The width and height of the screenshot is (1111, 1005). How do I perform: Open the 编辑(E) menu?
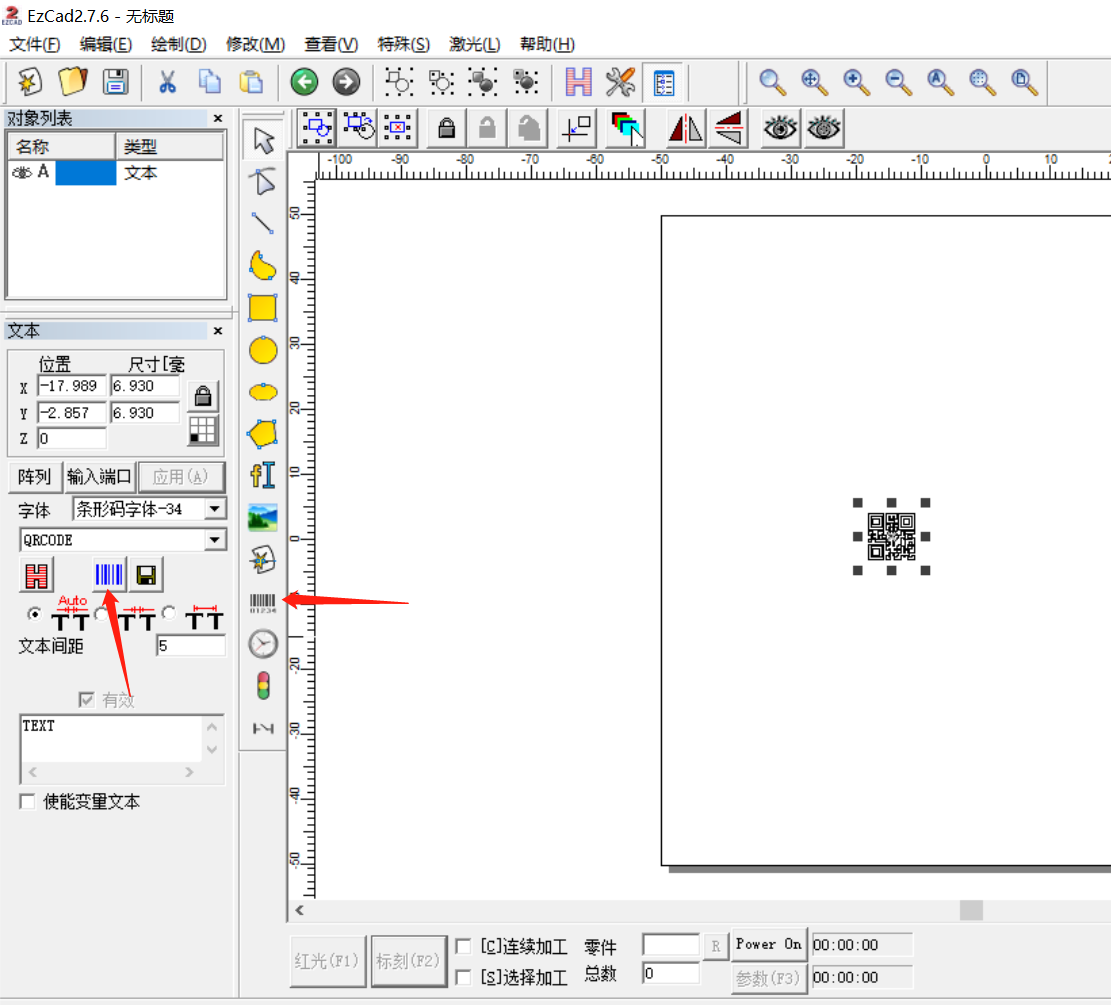click(106, 44)
